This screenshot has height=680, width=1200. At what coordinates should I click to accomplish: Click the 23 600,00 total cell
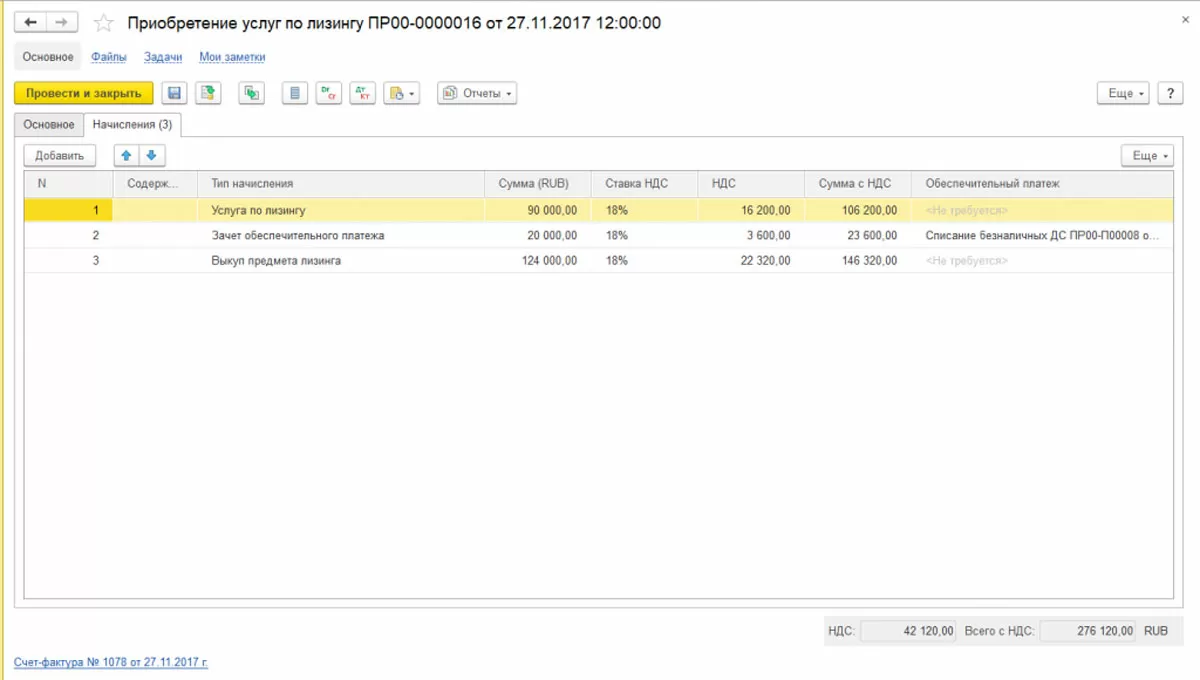858,235
